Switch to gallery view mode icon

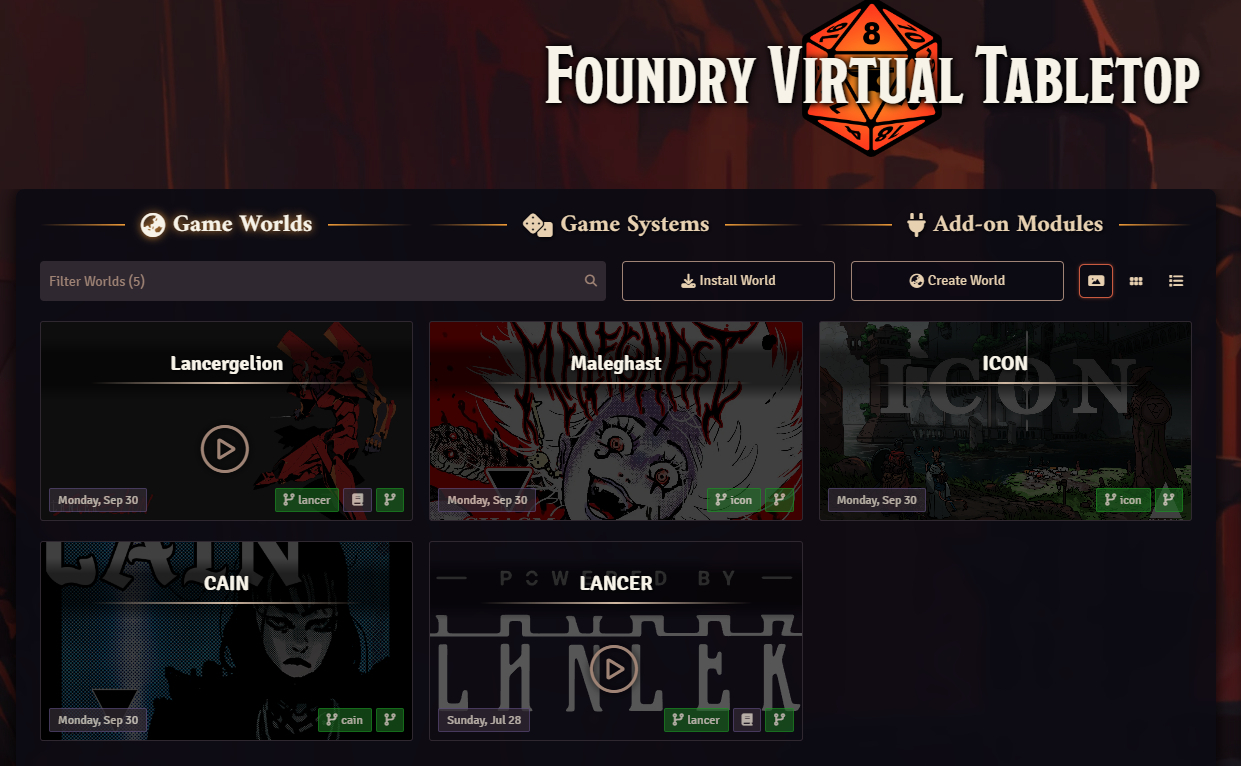[x=1096, y=281]
